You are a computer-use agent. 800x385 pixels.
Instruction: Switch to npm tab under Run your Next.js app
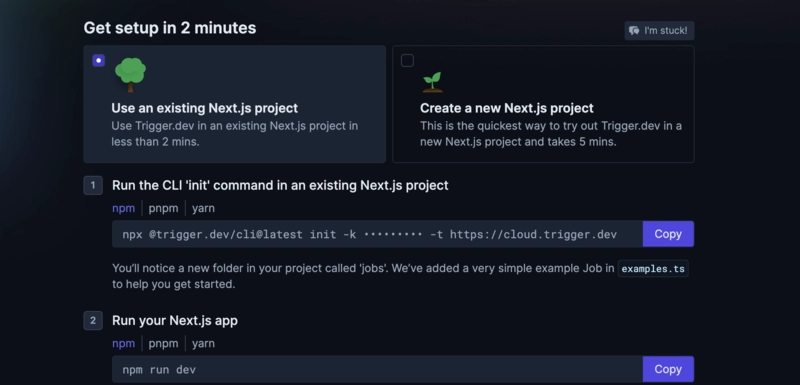coord(123,343)
